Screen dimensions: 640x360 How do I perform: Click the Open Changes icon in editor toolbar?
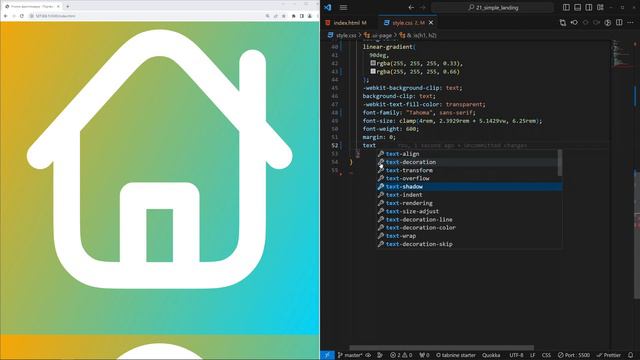(563, 23)
